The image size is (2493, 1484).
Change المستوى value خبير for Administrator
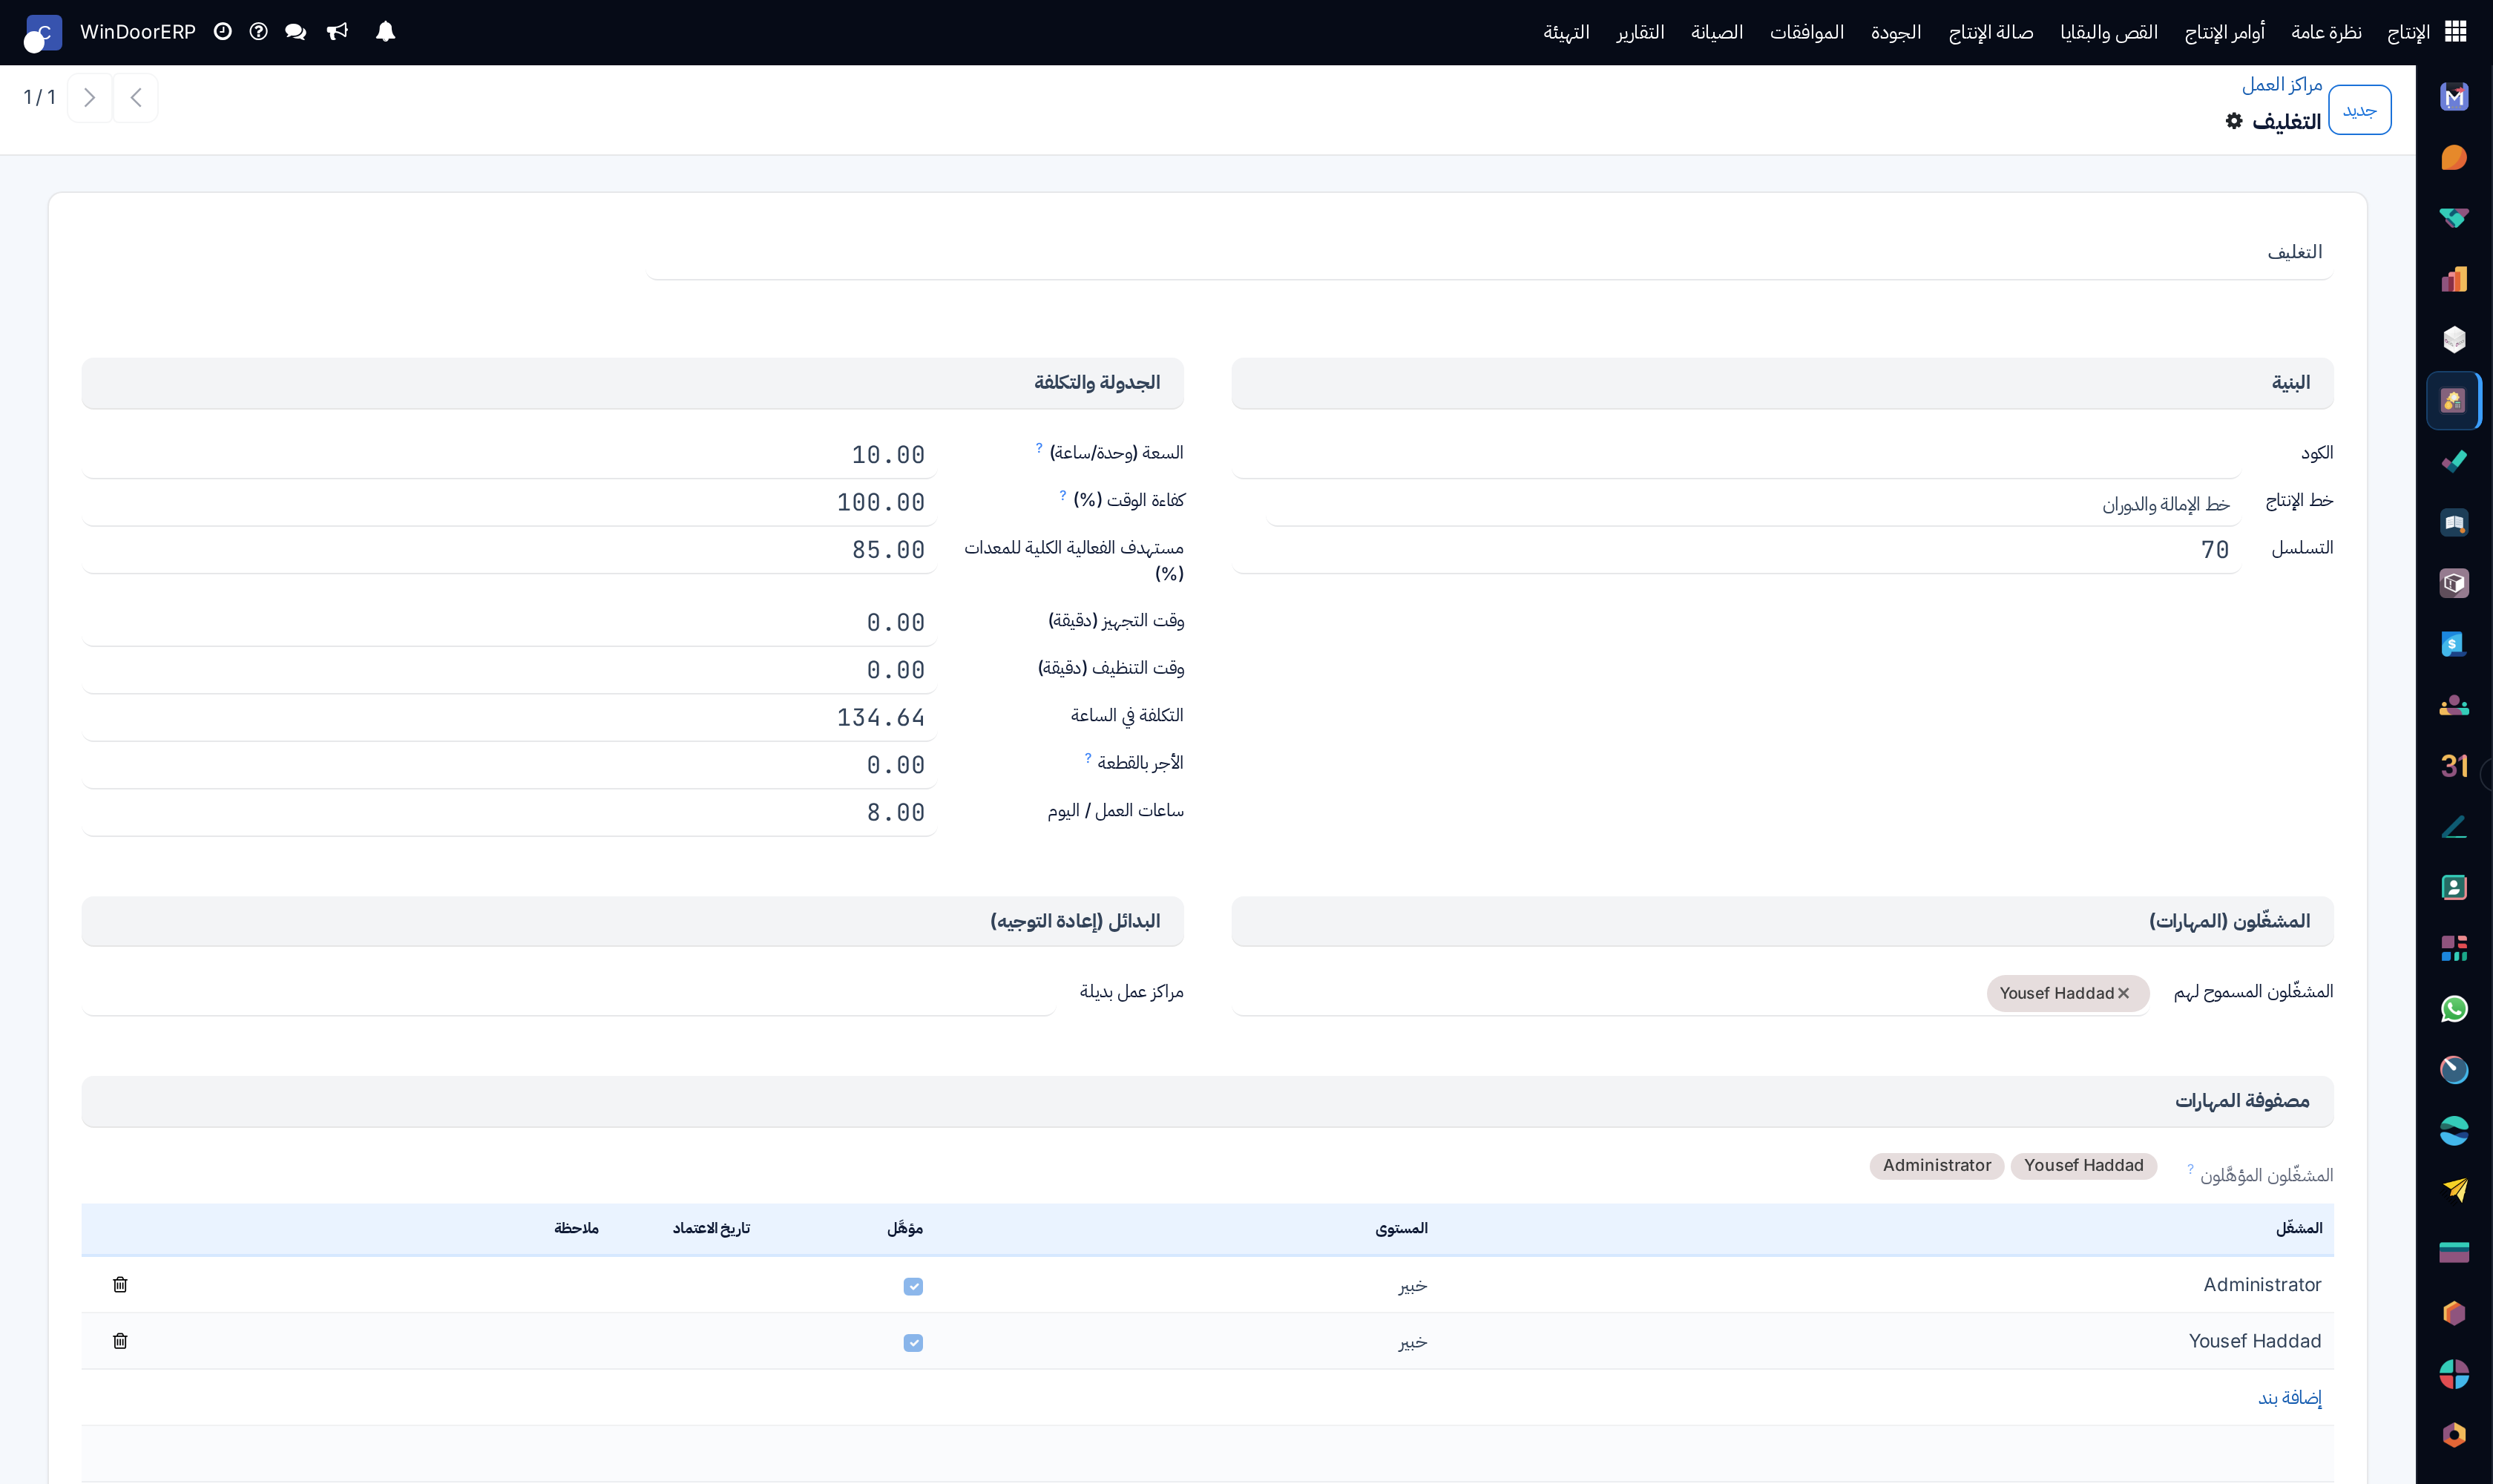tap(1412, 1285)
